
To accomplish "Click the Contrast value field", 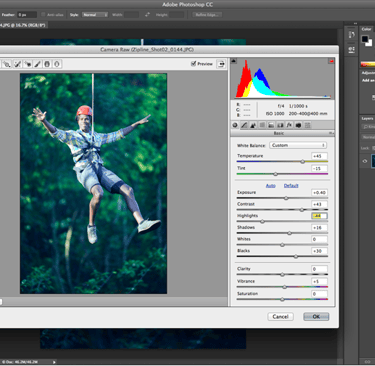I will [319, 204].
